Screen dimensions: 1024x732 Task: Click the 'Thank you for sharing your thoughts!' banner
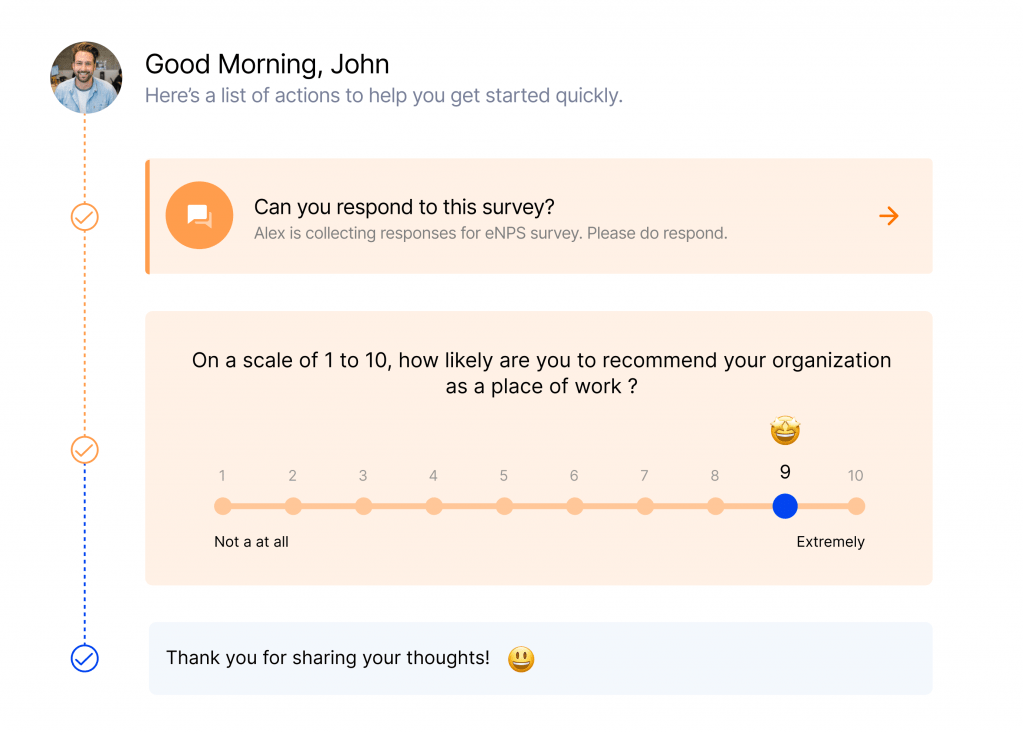(x=541, y=658)
